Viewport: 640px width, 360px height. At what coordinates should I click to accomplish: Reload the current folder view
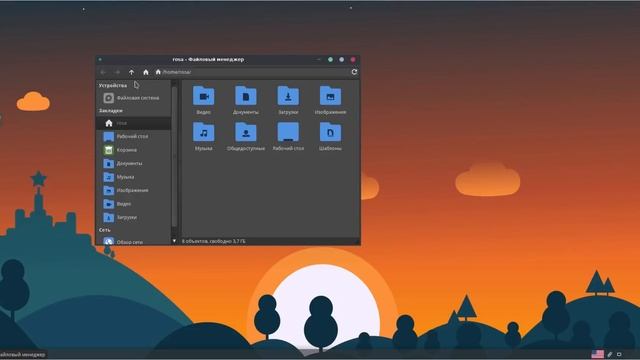(354, 72)
